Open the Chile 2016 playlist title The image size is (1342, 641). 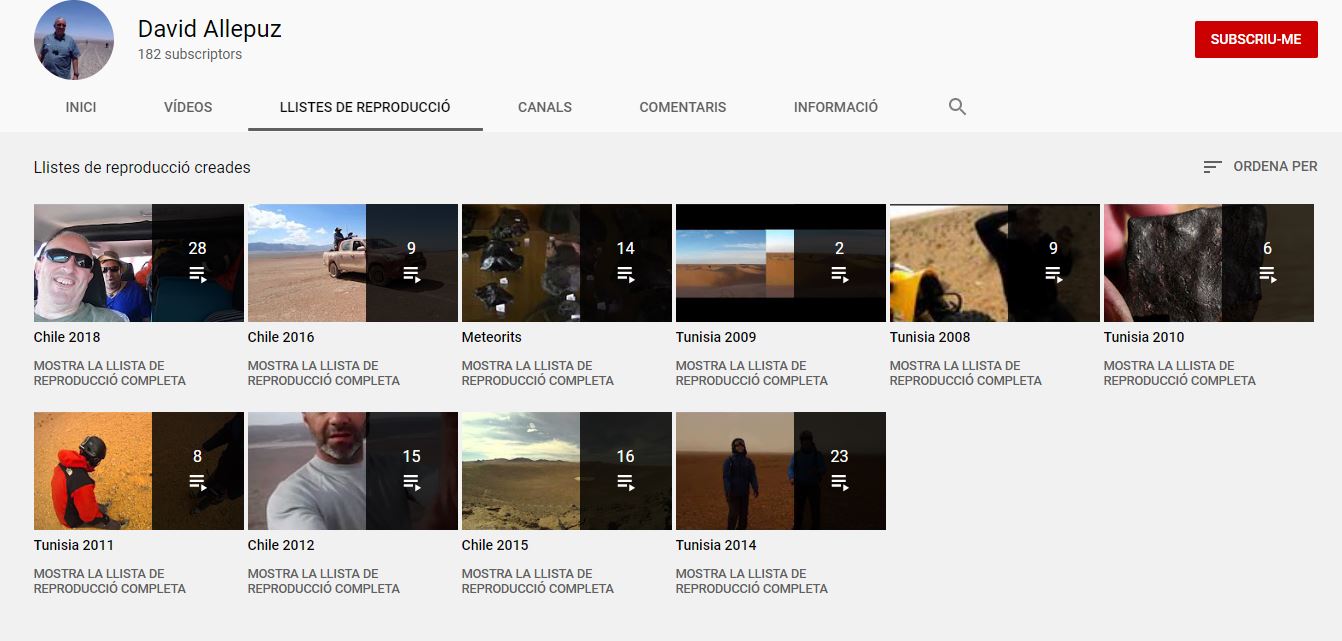pyautogui.click(x=281, y=337)
